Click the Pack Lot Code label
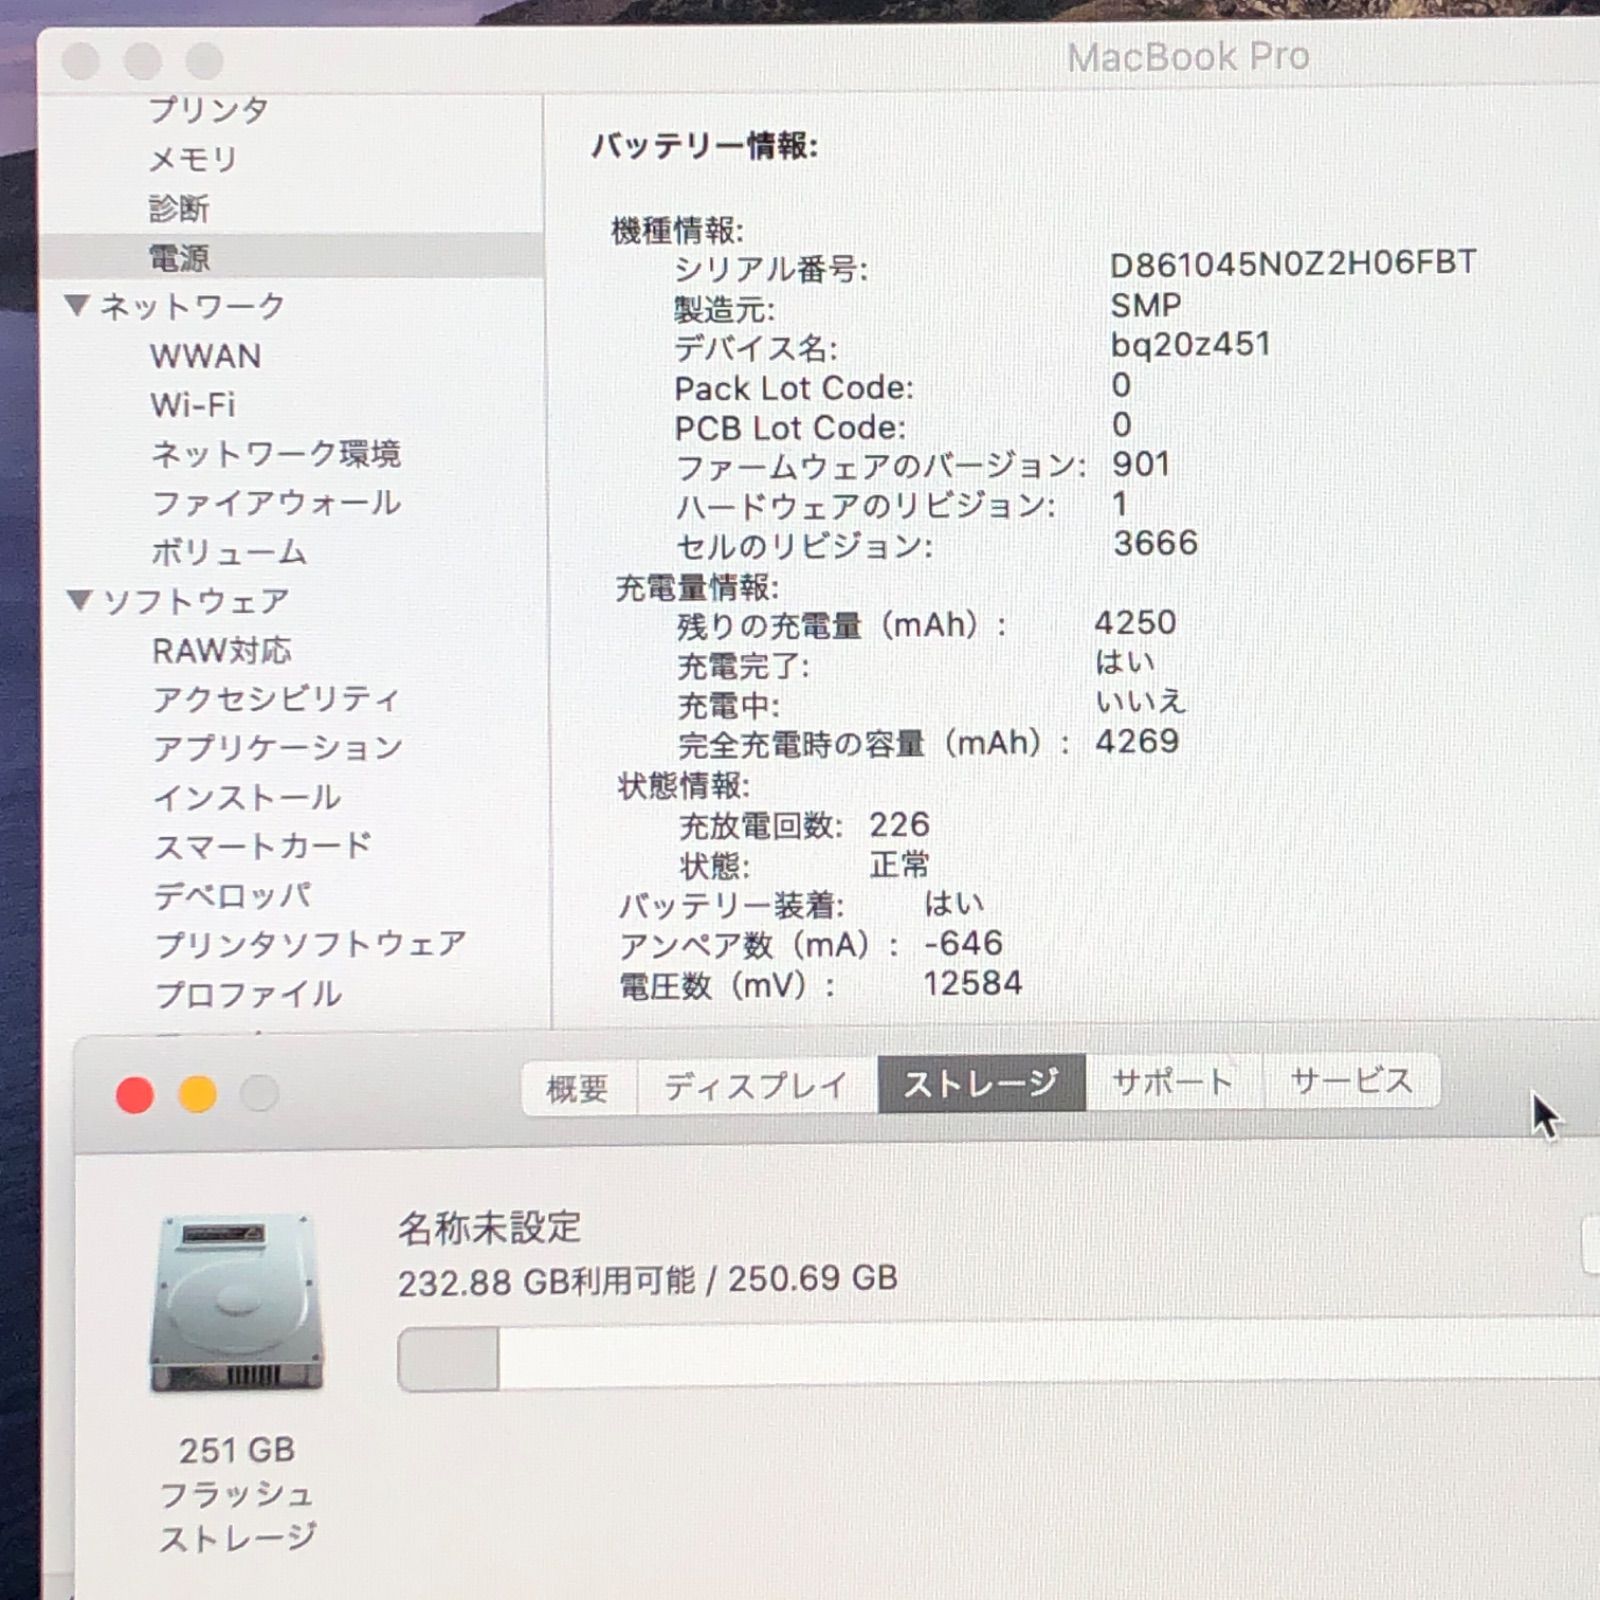Viewport: 1600px width, 1600px height. coord(794,388)
